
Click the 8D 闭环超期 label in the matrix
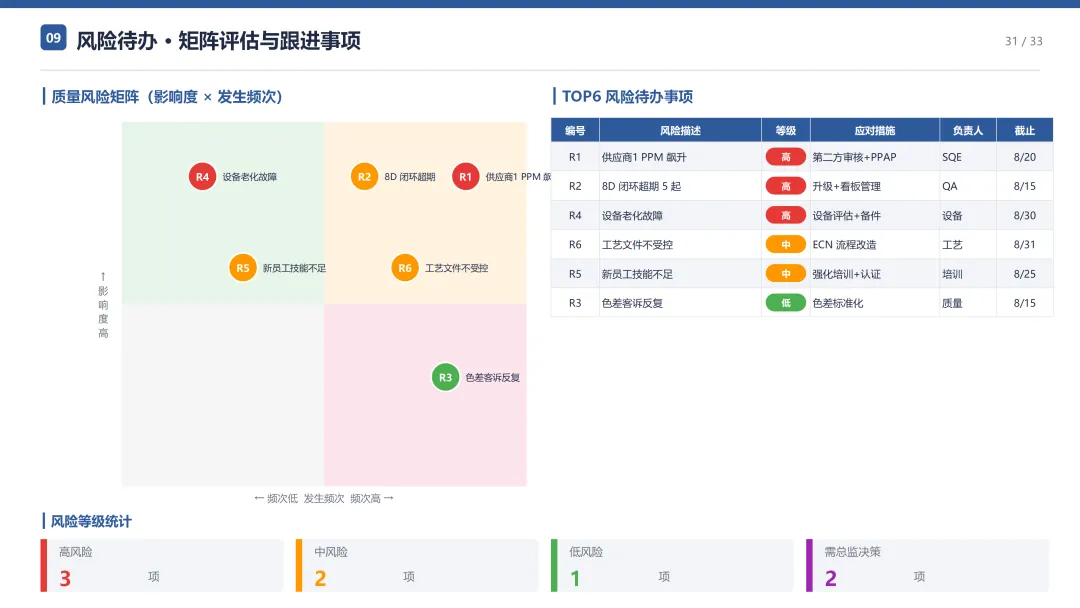[x=410, y=177]
